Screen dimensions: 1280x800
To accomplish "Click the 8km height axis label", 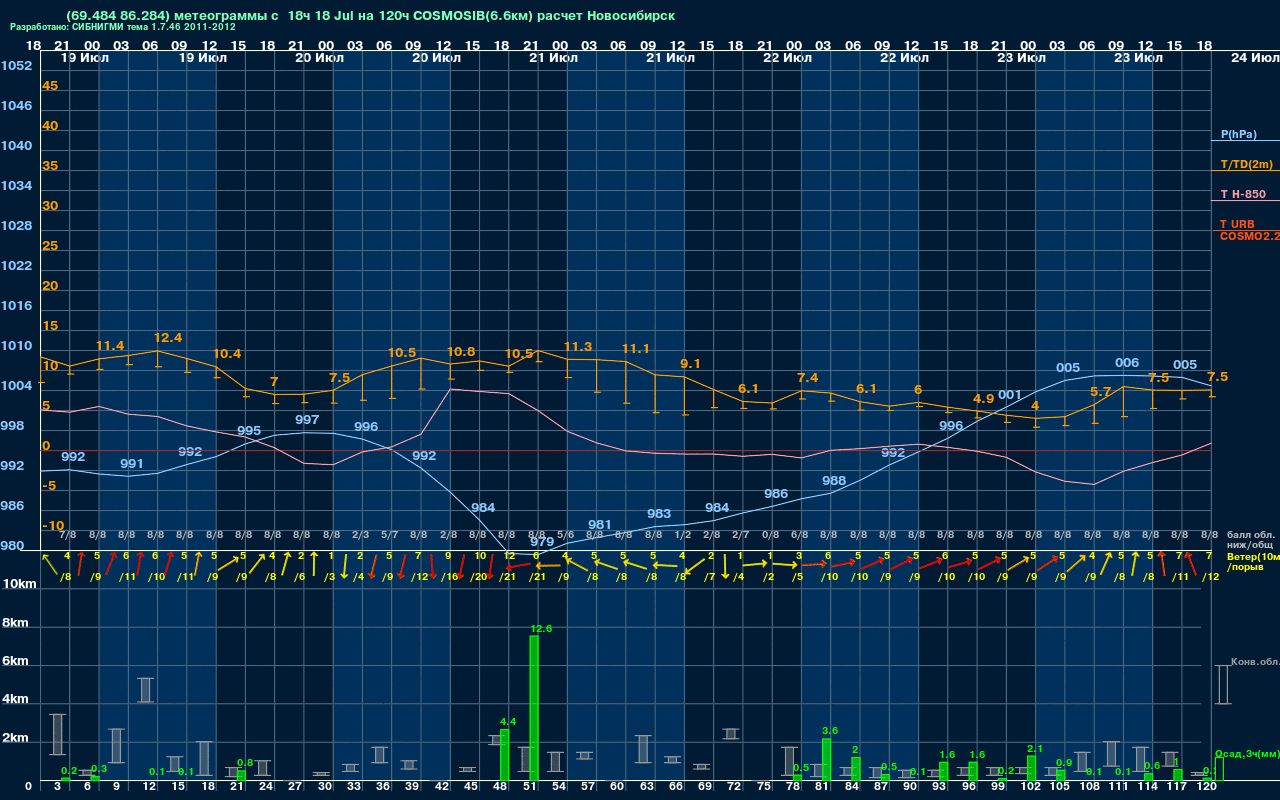I will click(15, 623).
